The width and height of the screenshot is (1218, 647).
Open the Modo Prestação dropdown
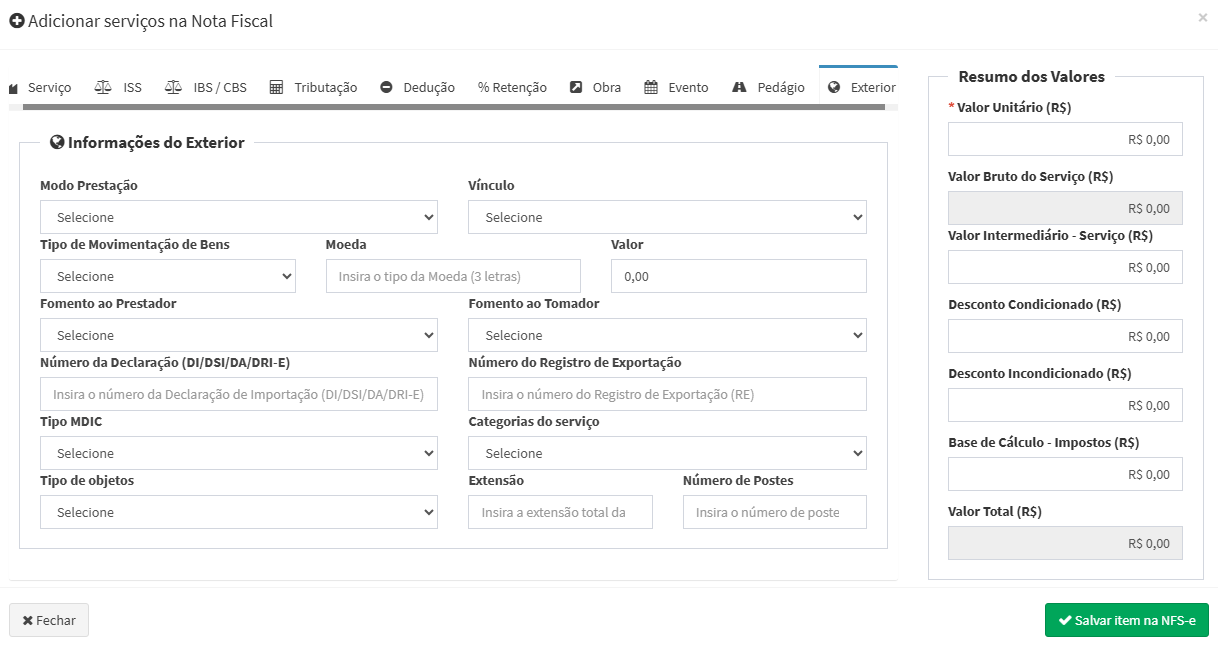point(238,217)
